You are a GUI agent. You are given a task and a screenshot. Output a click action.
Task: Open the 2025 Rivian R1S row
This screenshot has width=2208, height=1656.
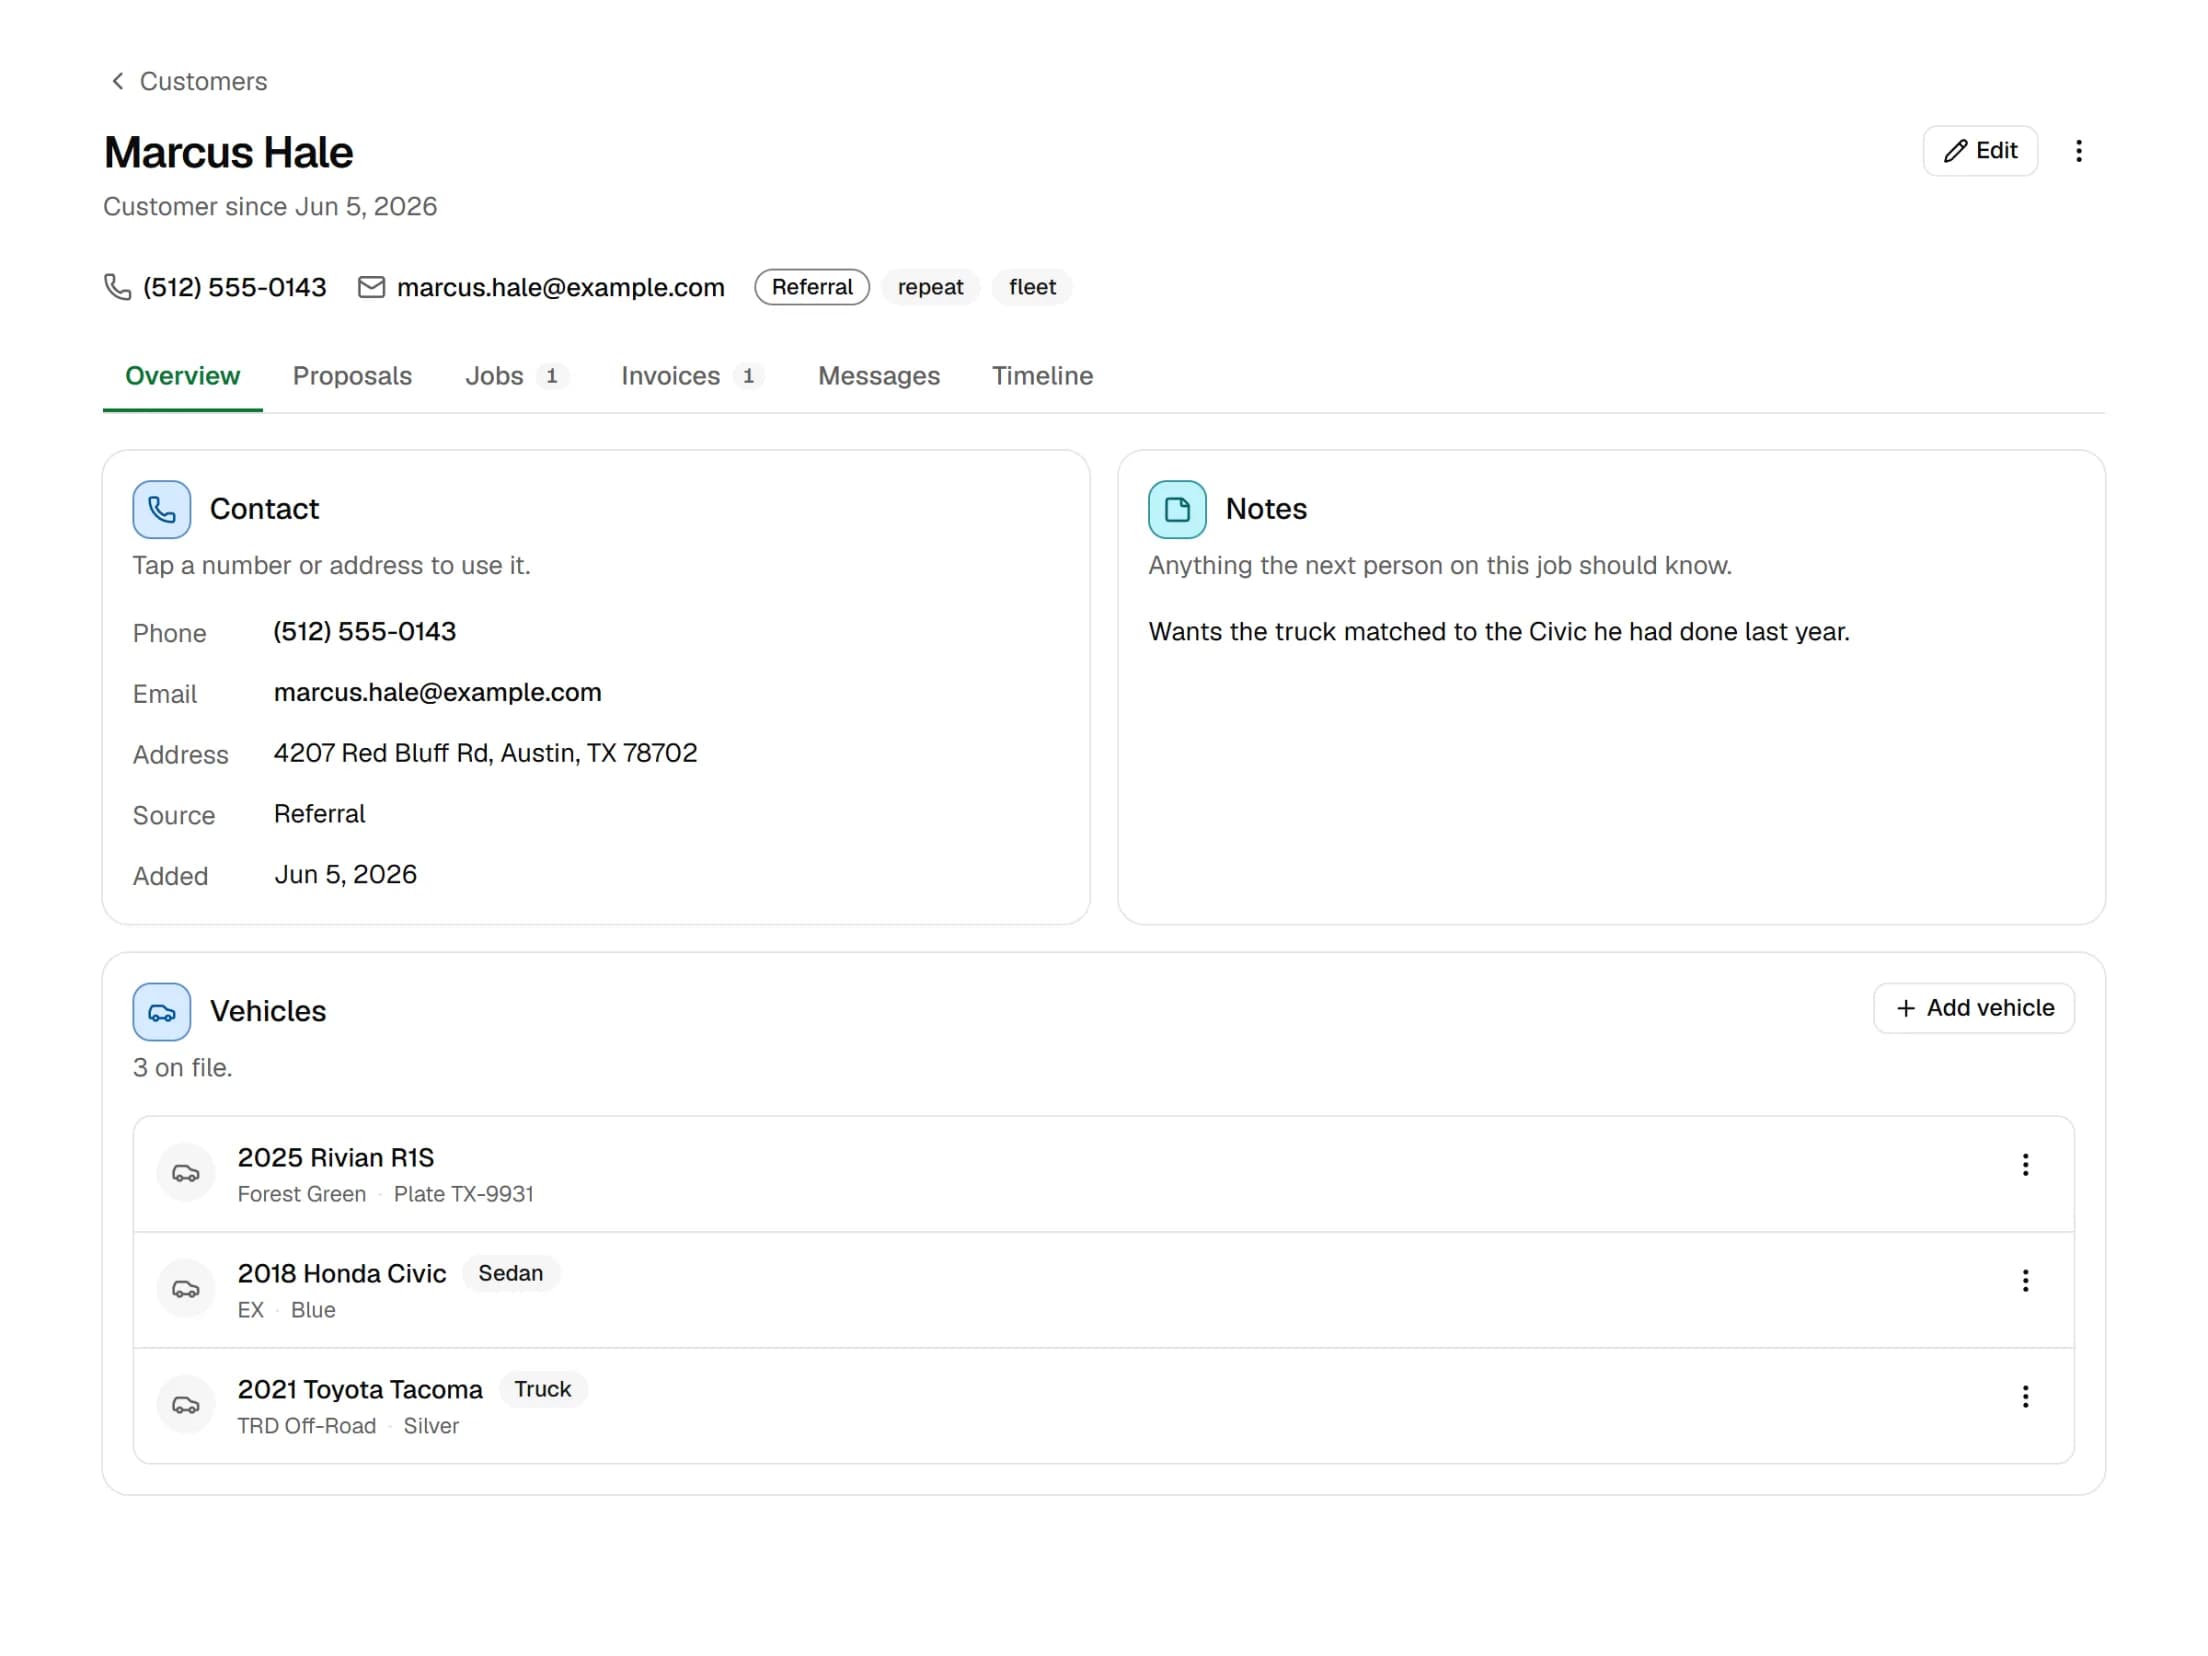point(1103,1174)
